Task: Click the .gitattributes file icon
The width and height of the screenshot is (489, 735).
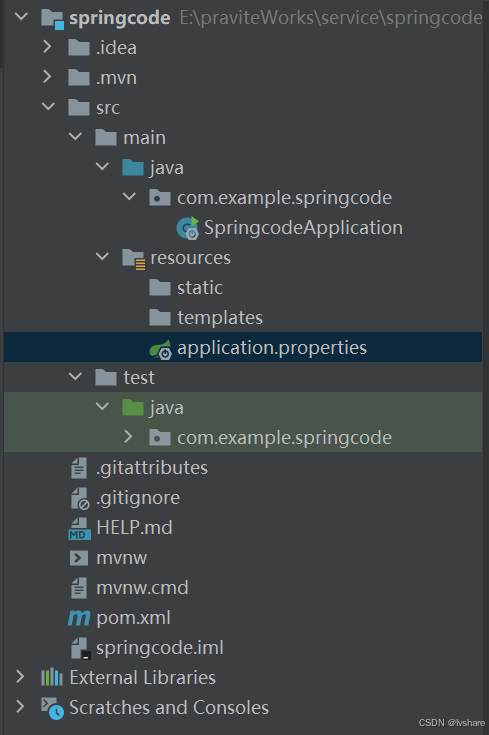Action: [x=79, y=468]
